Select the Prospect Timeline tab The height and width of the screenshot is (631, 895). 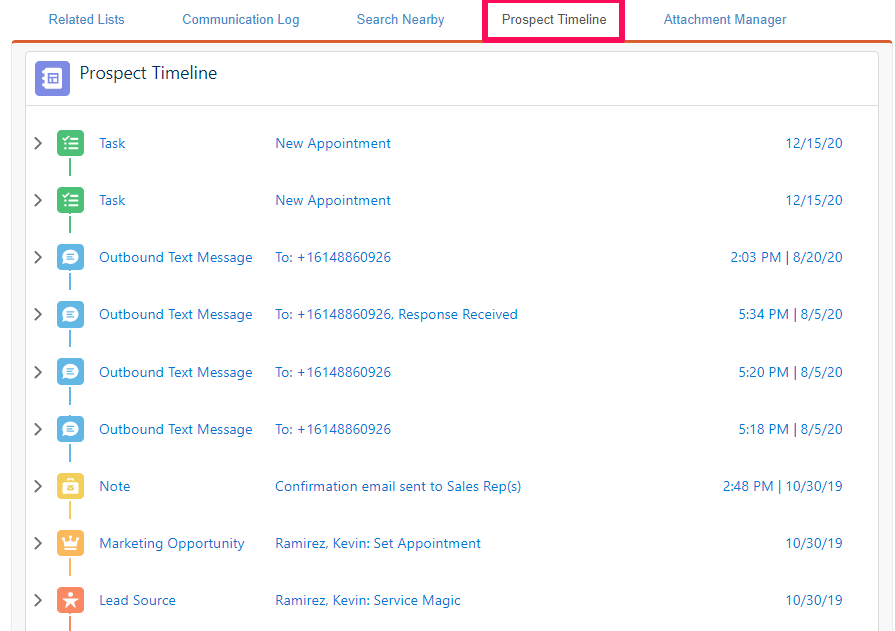coord(554,19)
